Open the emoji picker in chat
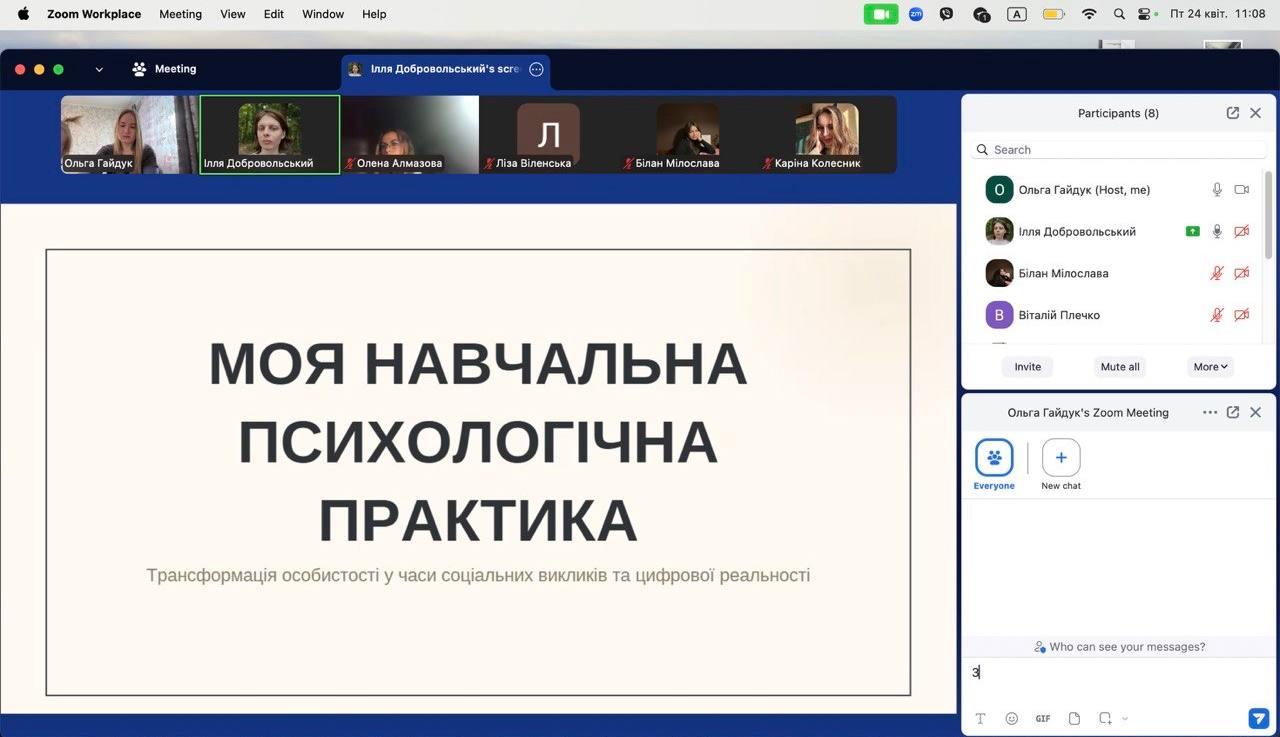The width and height of the screenshot is (1280, 737). pos(1011,718)
